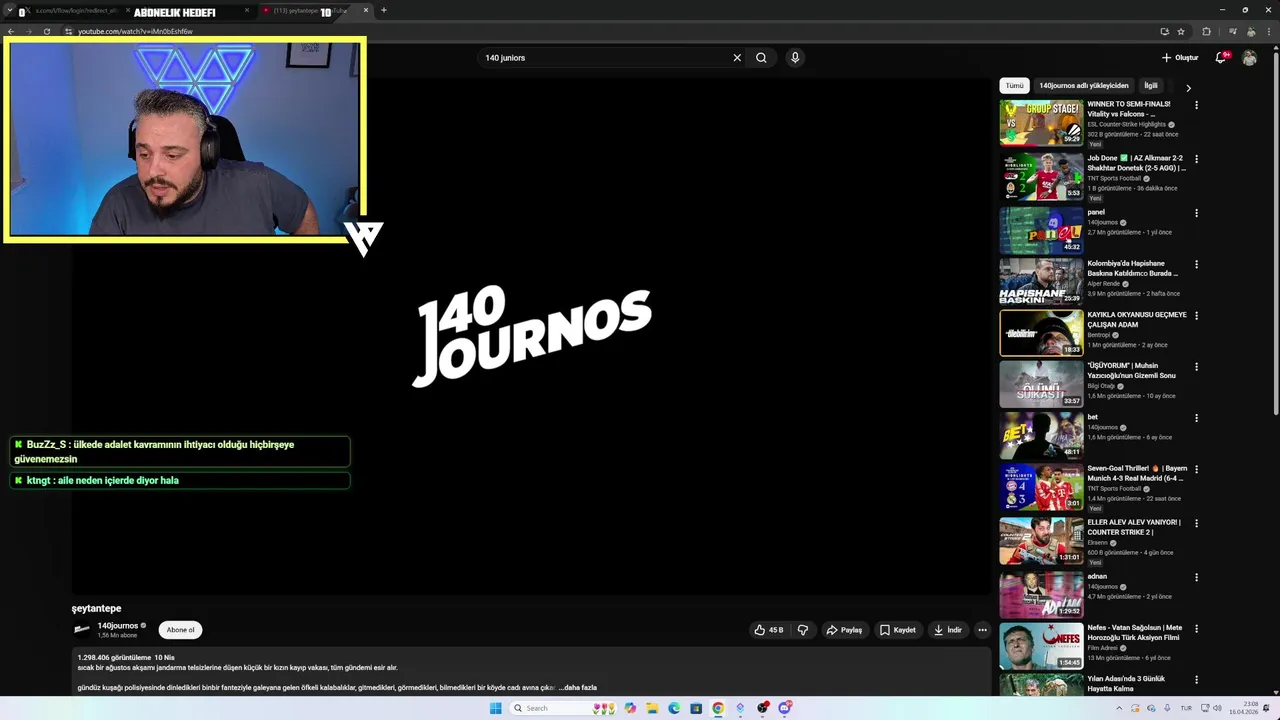Select the Tümü filter chip
1280x720 pixels.
tap(1014, 86)
